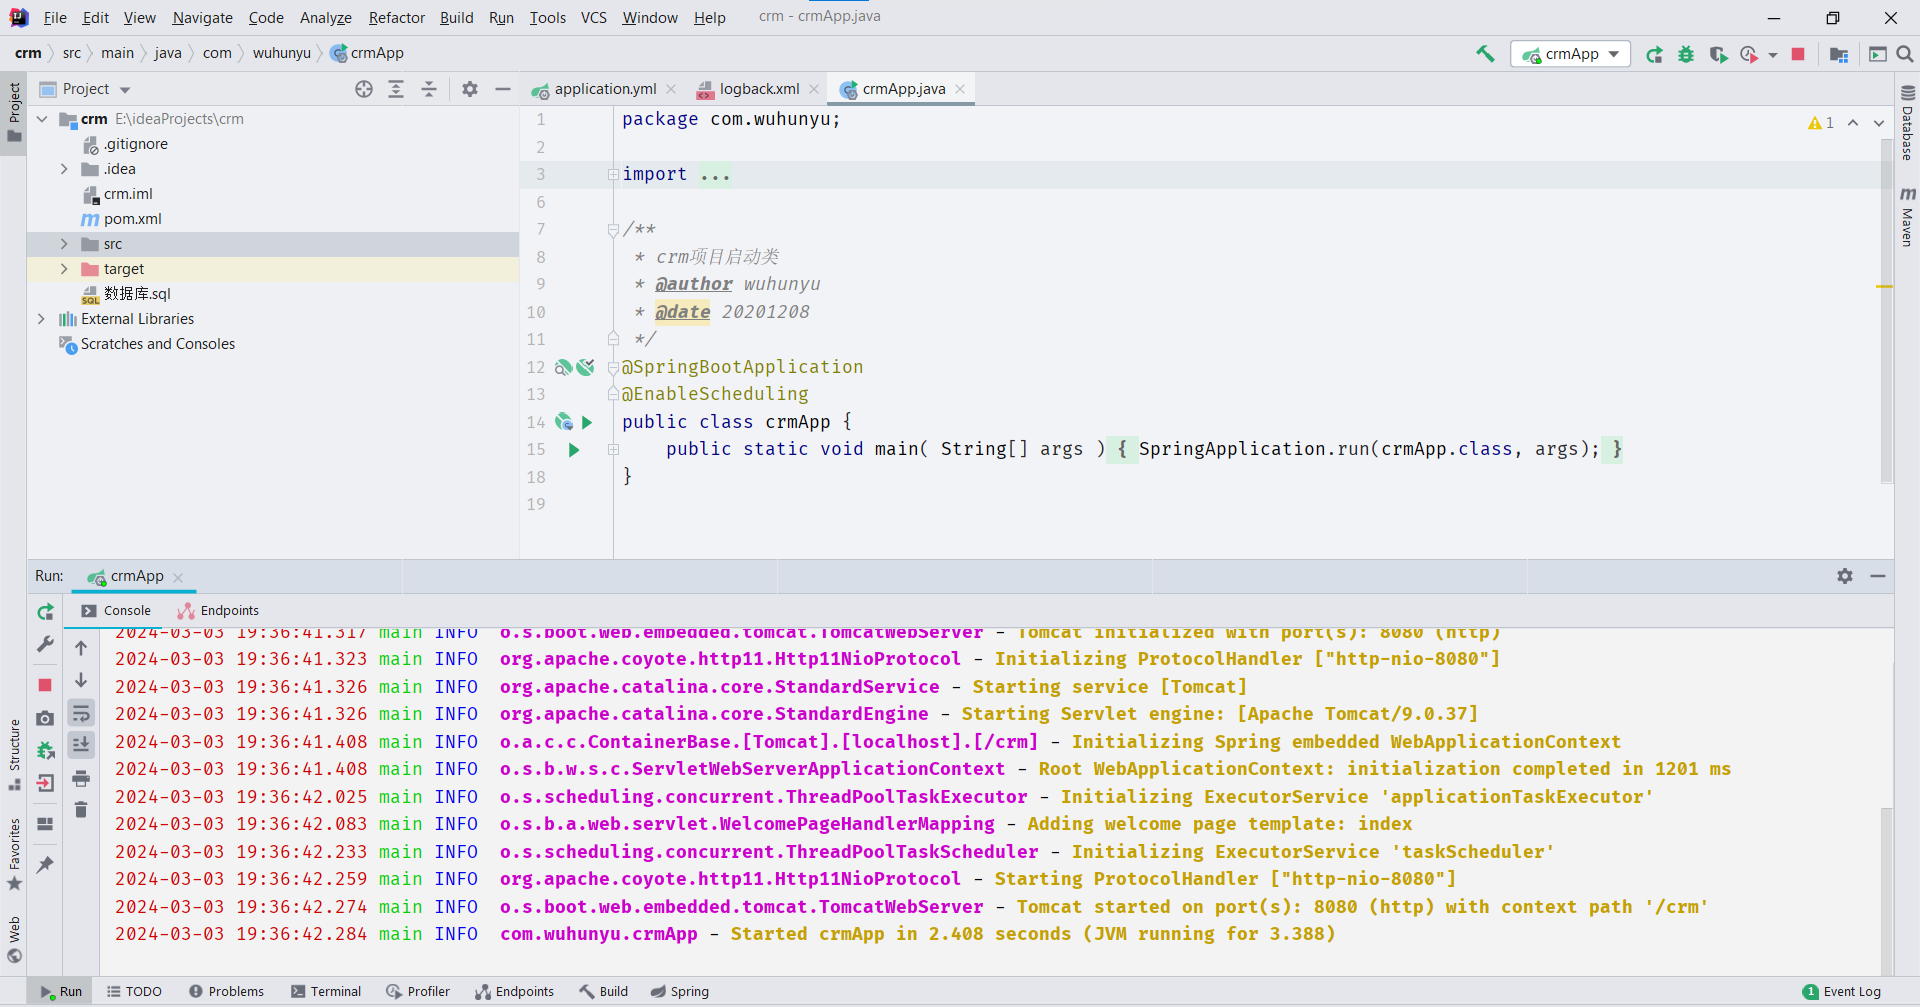Minimize the Run tool window
1920x1007 pixels.
tap(1878, 576)
